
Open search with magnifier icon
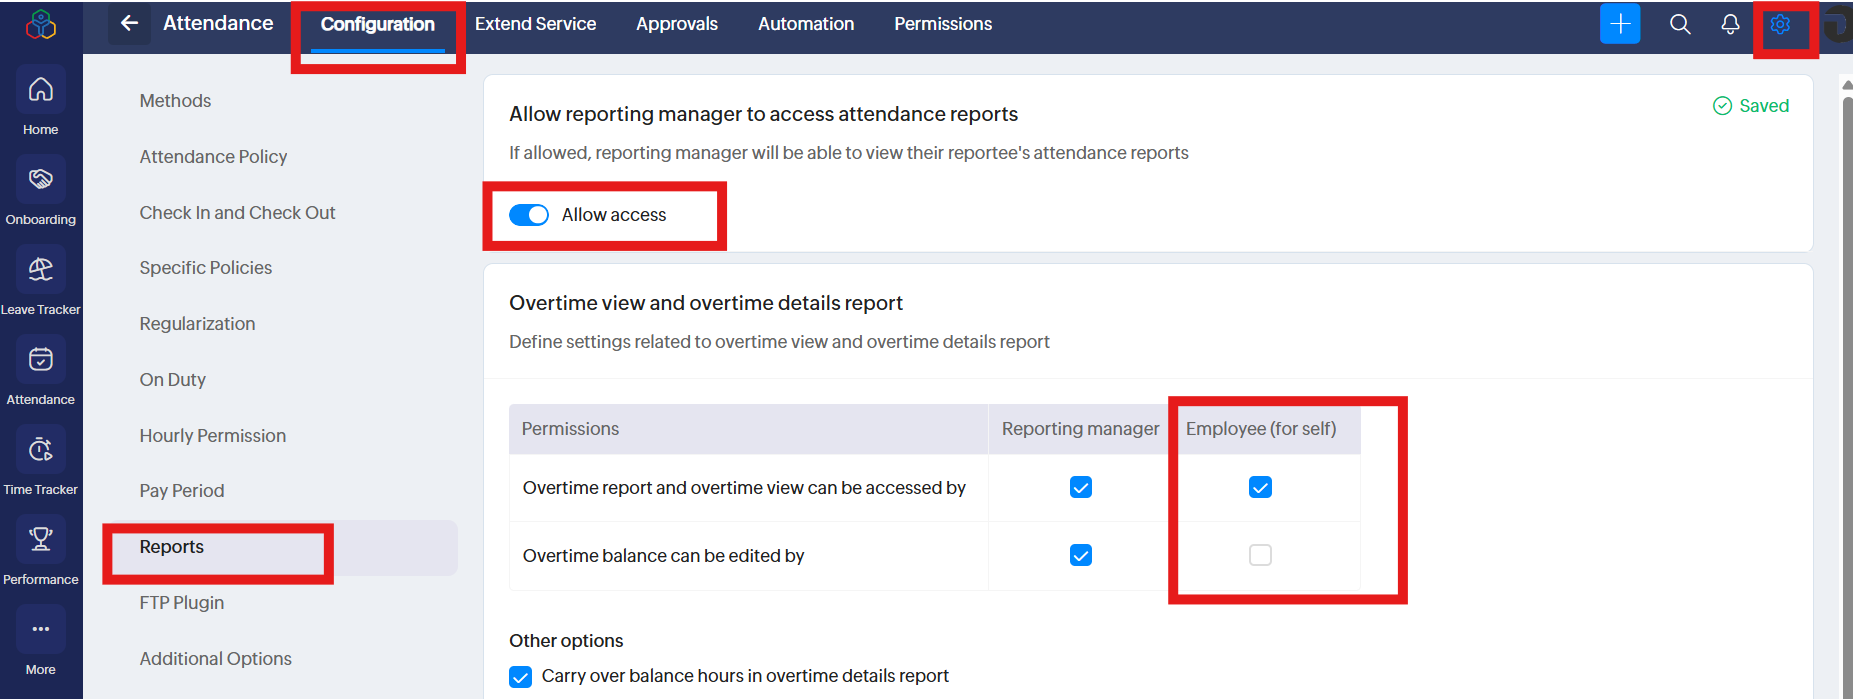tap(1680, 24)
